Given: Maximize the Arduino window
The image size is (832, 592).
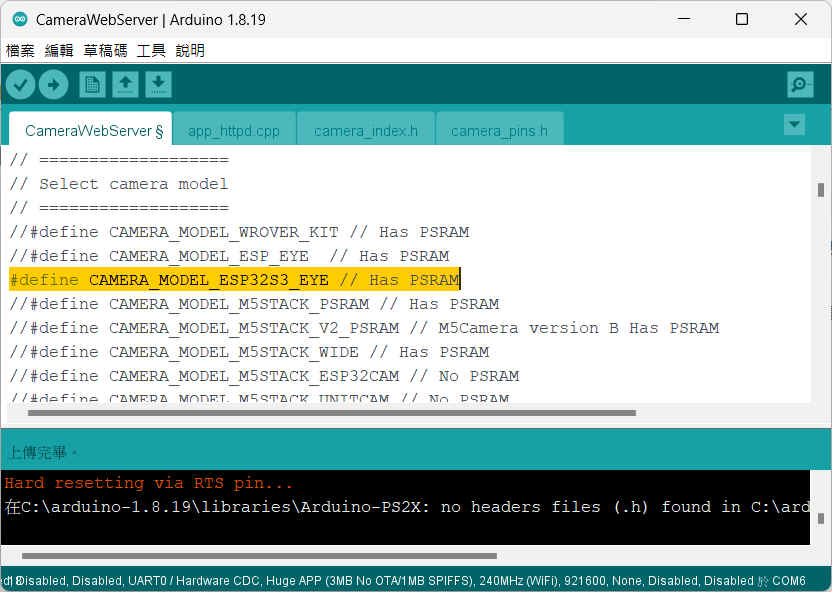Looking at the screenshot, I should pos(742,20).
